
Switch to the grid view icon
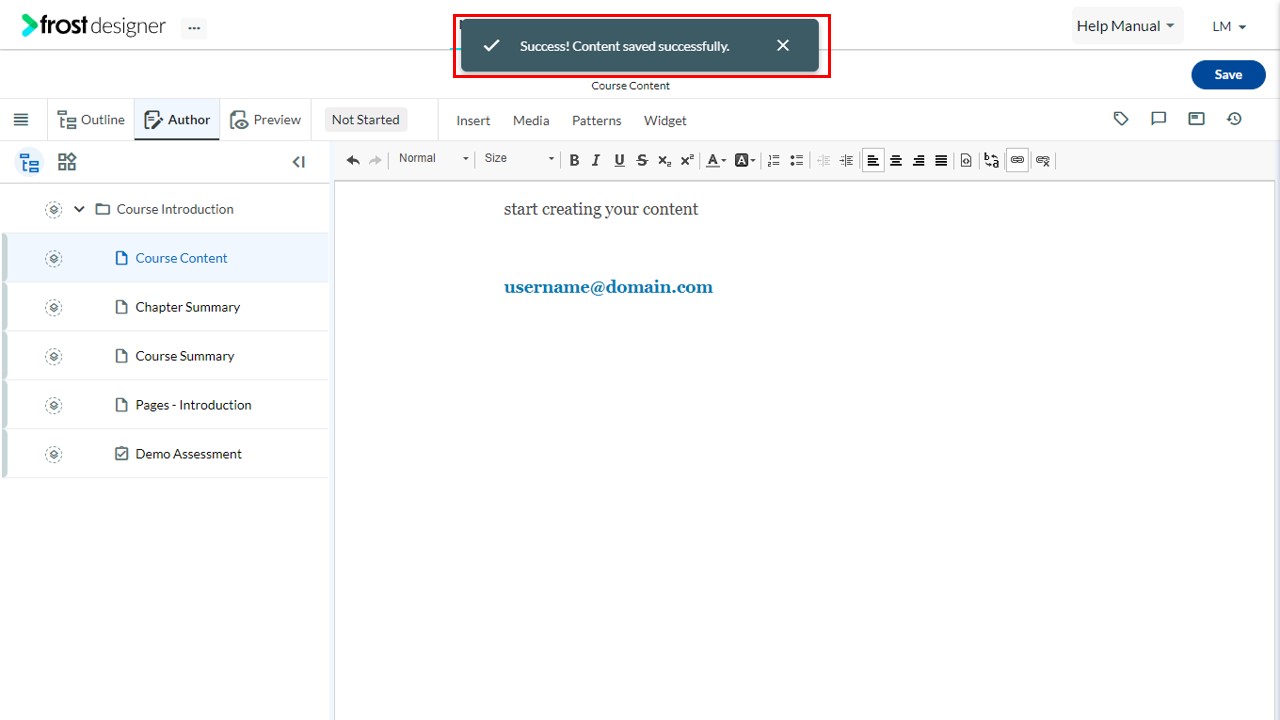coord(67,162)
